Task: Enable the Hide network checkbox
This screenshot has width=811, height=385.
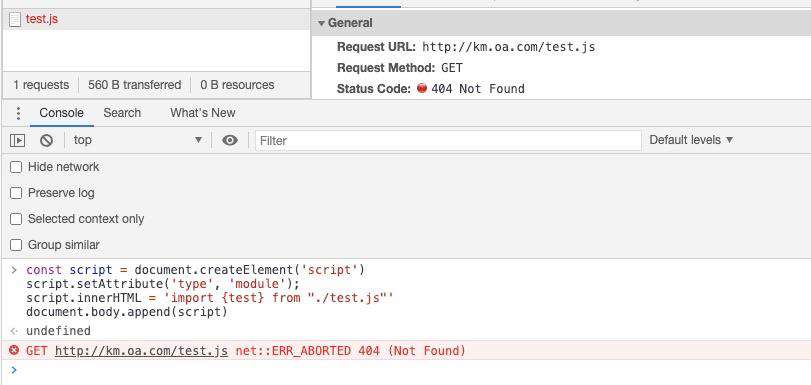Action: pyautogui.click(x=16, y=167)
